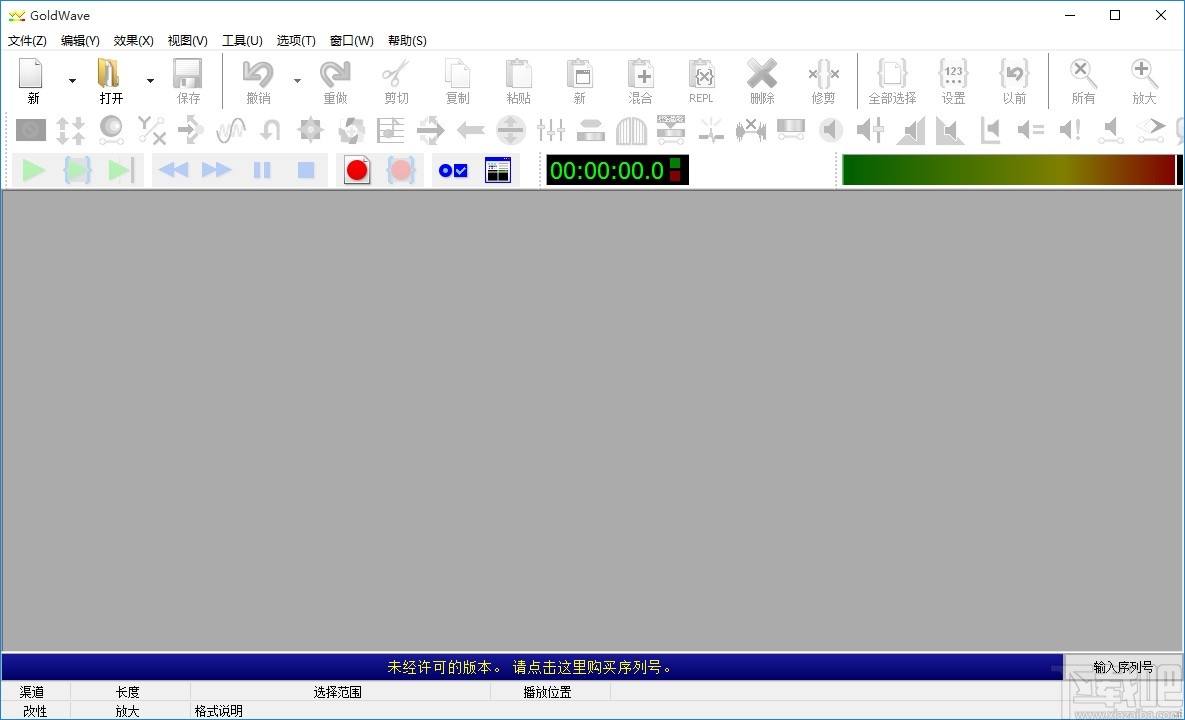Image resolution: width=1185 pixels, height=720 pixels.
Task: Click the 撤销 undo icon
Action: point(258,81)
